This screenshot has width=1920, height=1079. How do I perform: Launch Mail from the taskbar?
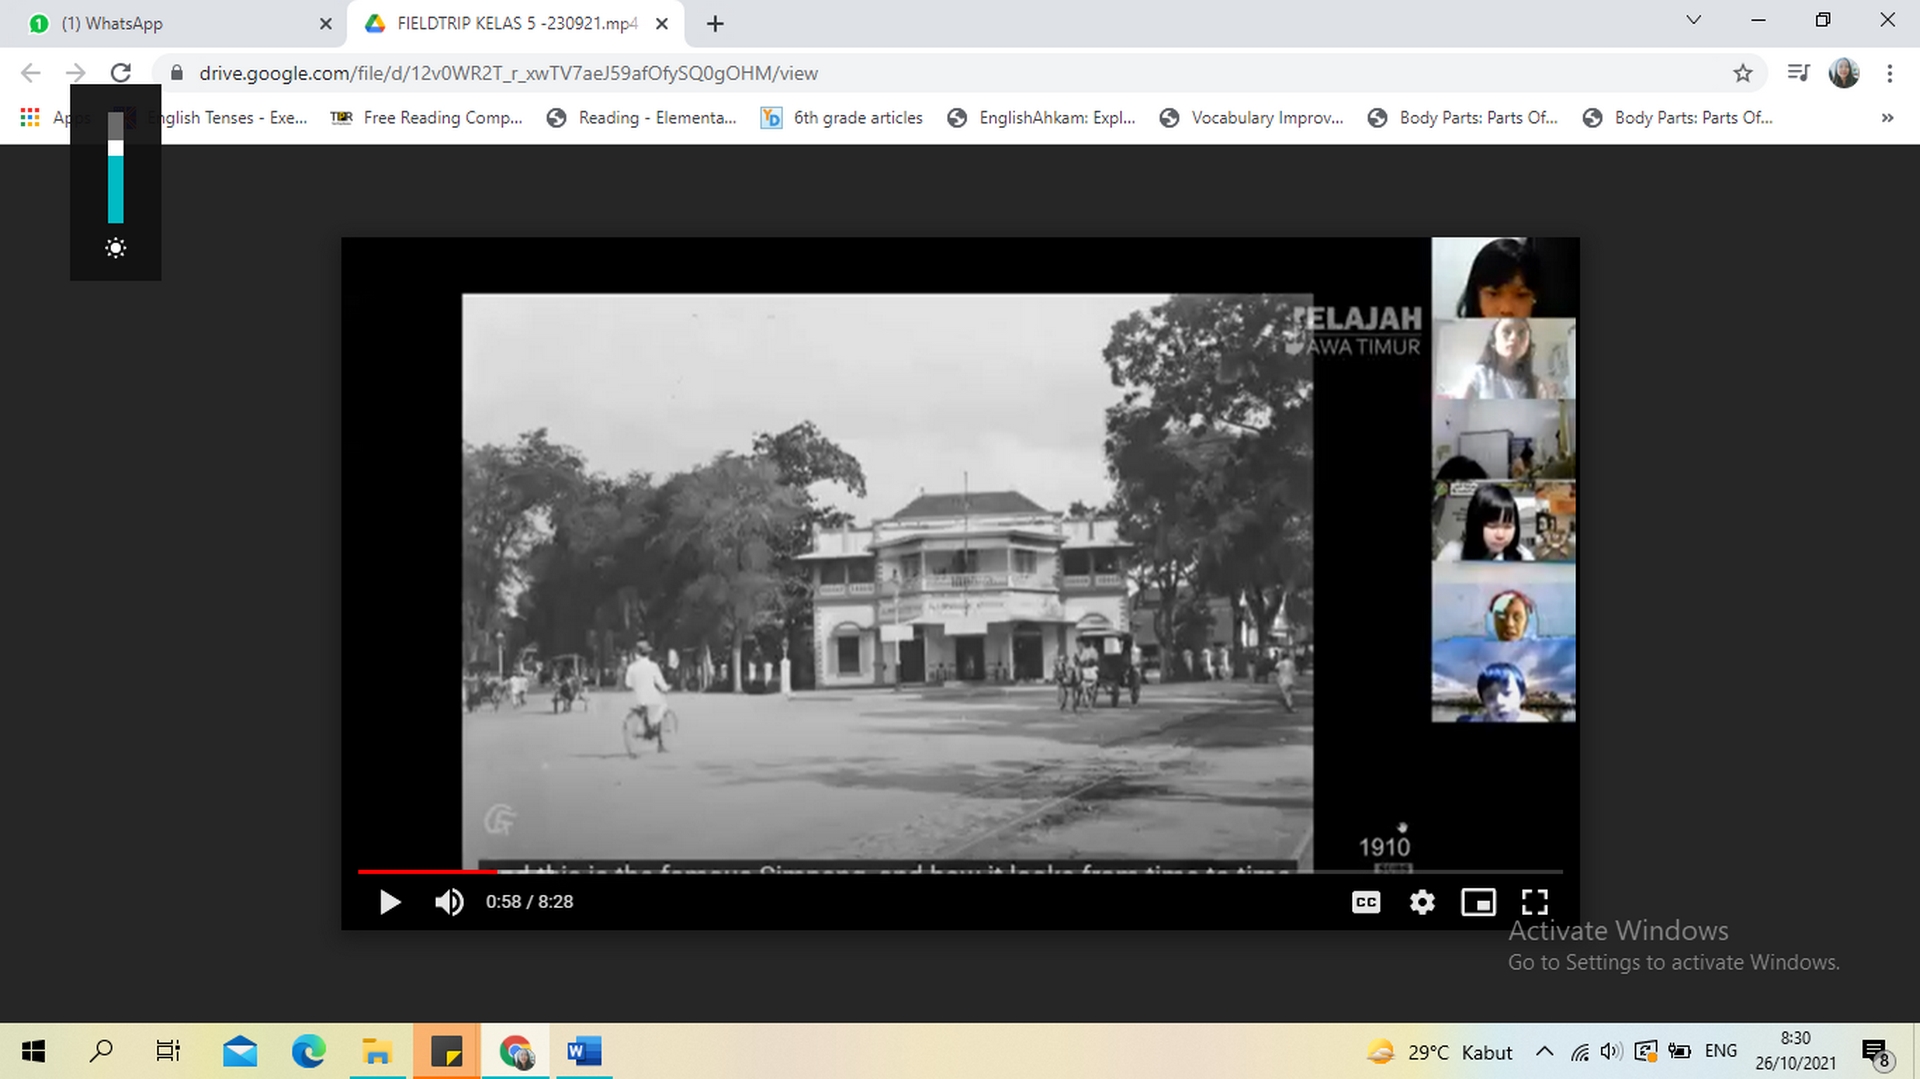(x=240, y=1051)
